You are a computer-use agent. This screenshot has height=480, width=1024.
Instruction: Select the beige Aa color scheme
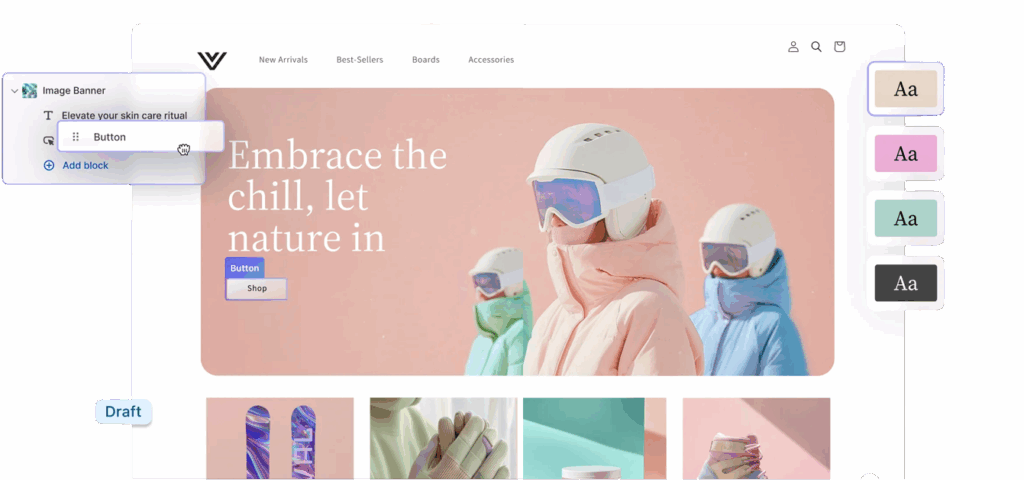pyautogui.click(x=906, y=89)
